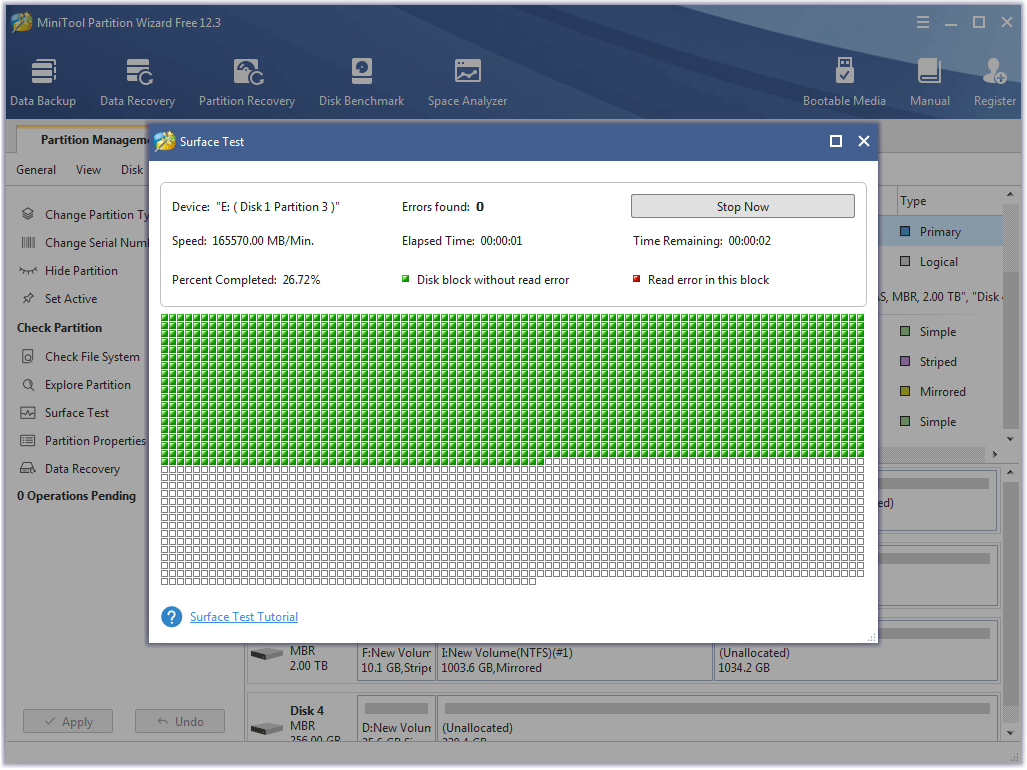Open the General menu
The height and width of the screenshot is (770, 1027).
tap(36, 170)
